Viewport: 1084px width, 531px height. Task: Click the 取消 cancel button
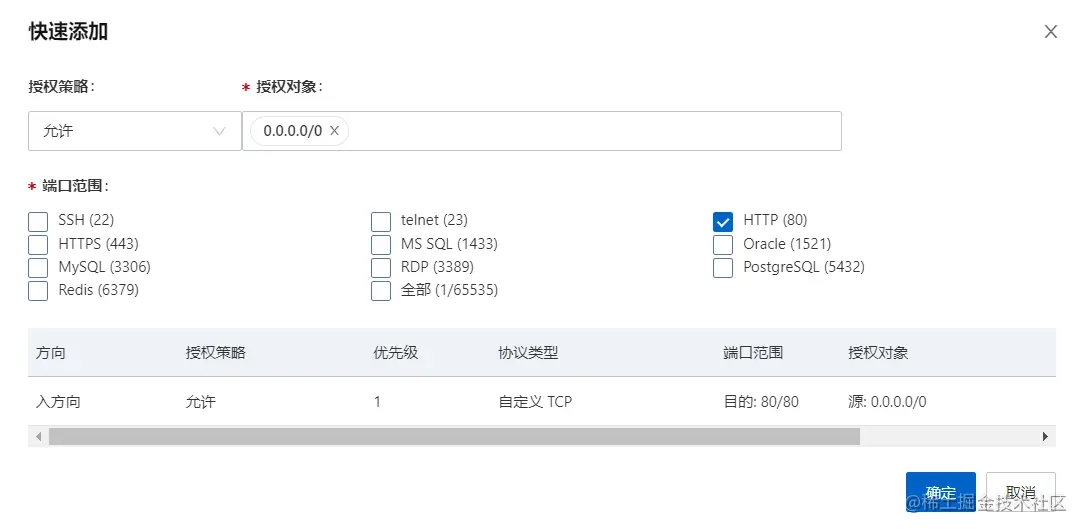point(1020,492)
